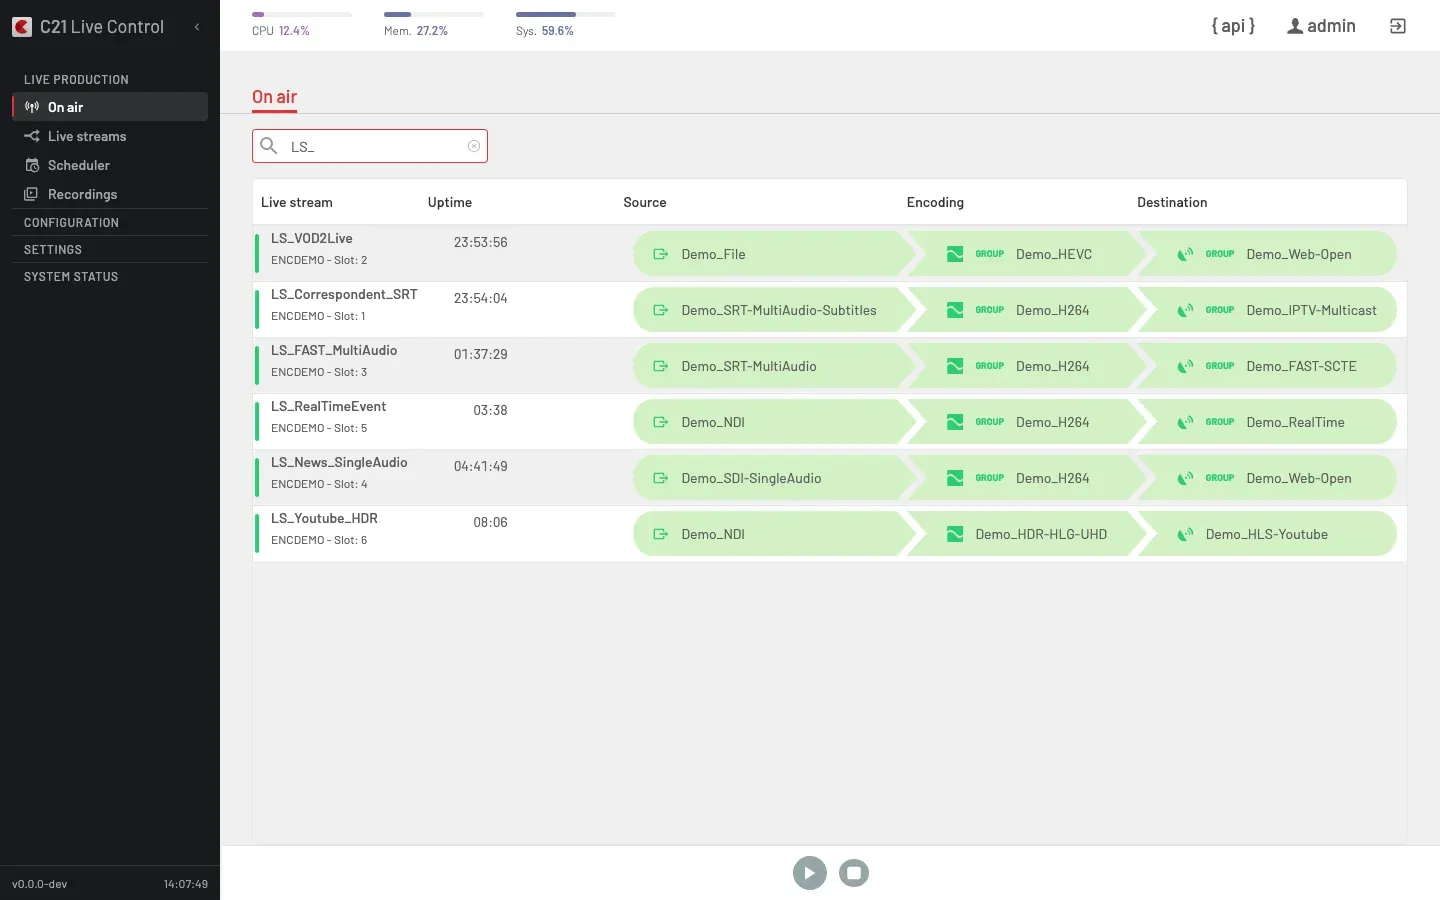Screen dimensions: 1440x900
Task: Clear the search field with the x icon
Action: pos(474,146)
